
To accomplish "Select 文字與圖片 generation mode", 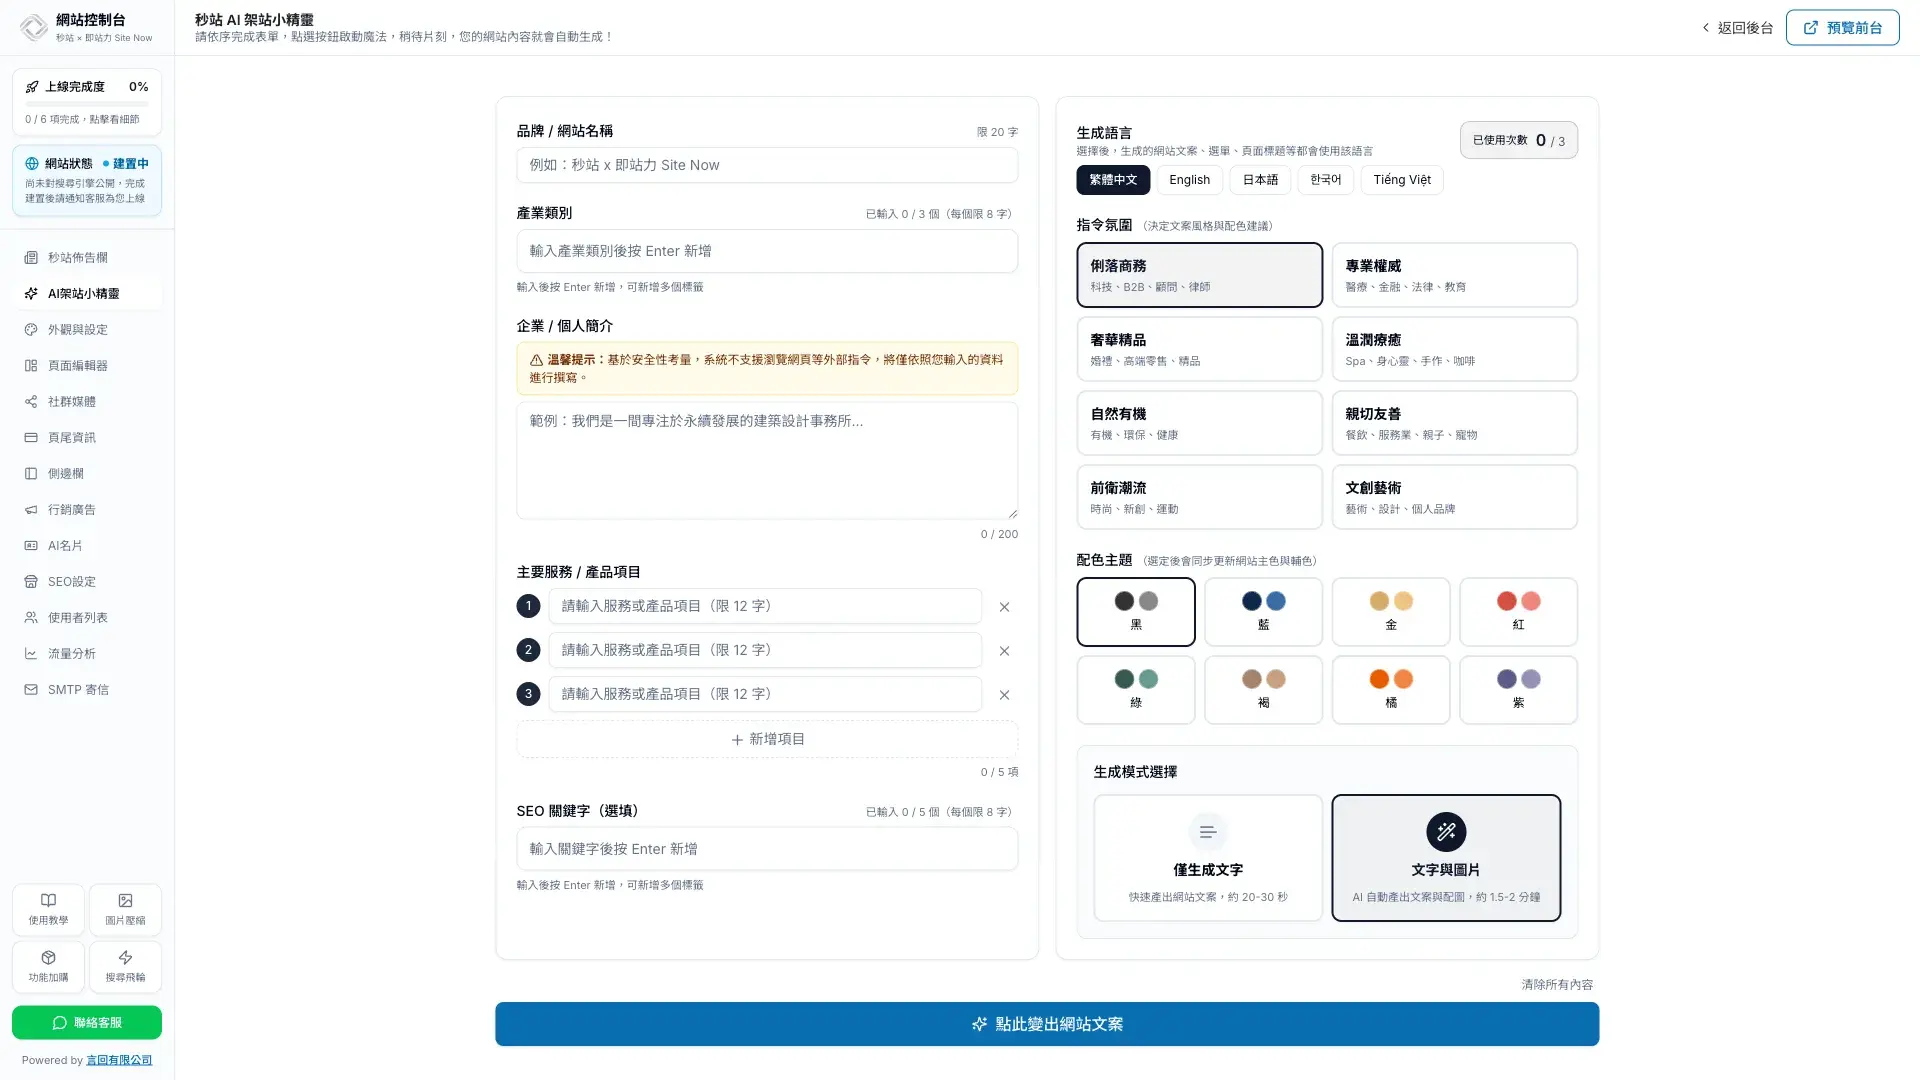I will (x=1446, y=858).
